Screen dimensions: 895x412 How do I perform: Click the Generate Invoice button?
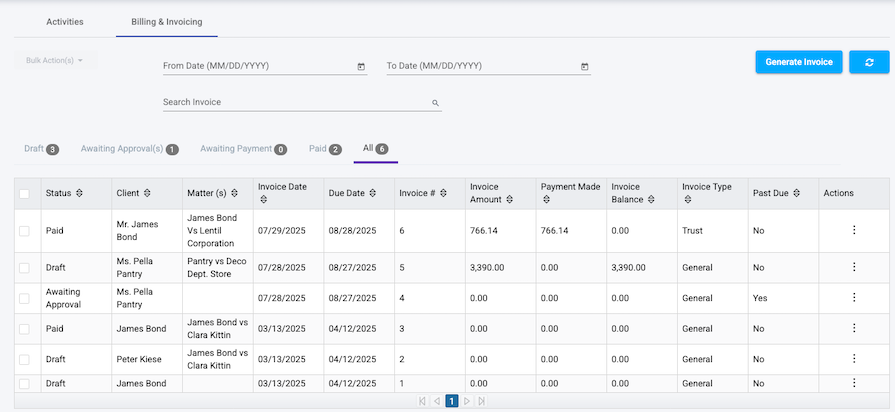799,62
